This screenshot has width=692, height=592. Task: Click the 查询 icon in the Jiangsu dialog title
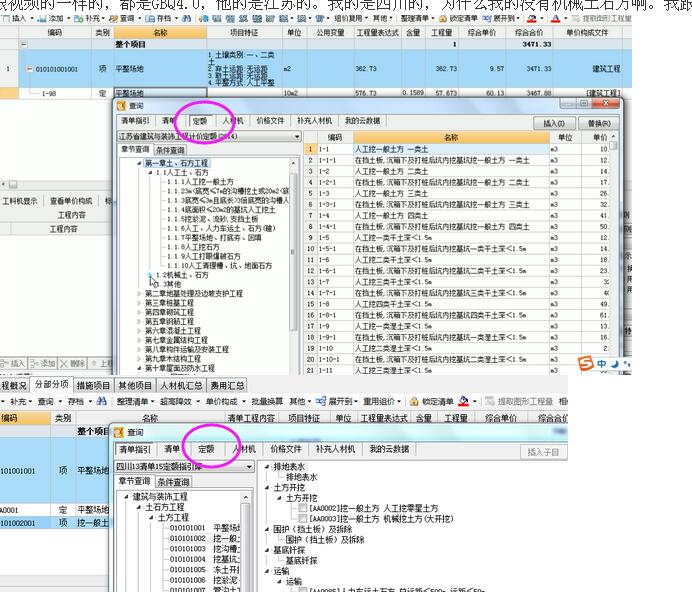click(121, 106)
